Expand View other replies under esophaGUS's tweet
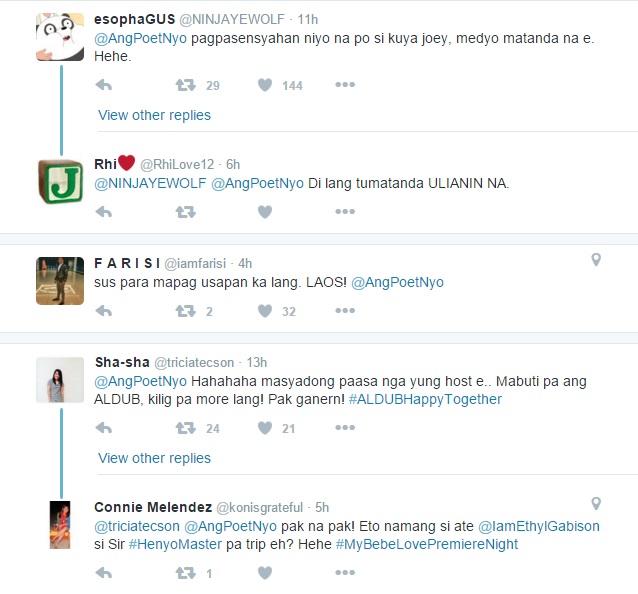The image size is (638, 594). pos(155,115)
